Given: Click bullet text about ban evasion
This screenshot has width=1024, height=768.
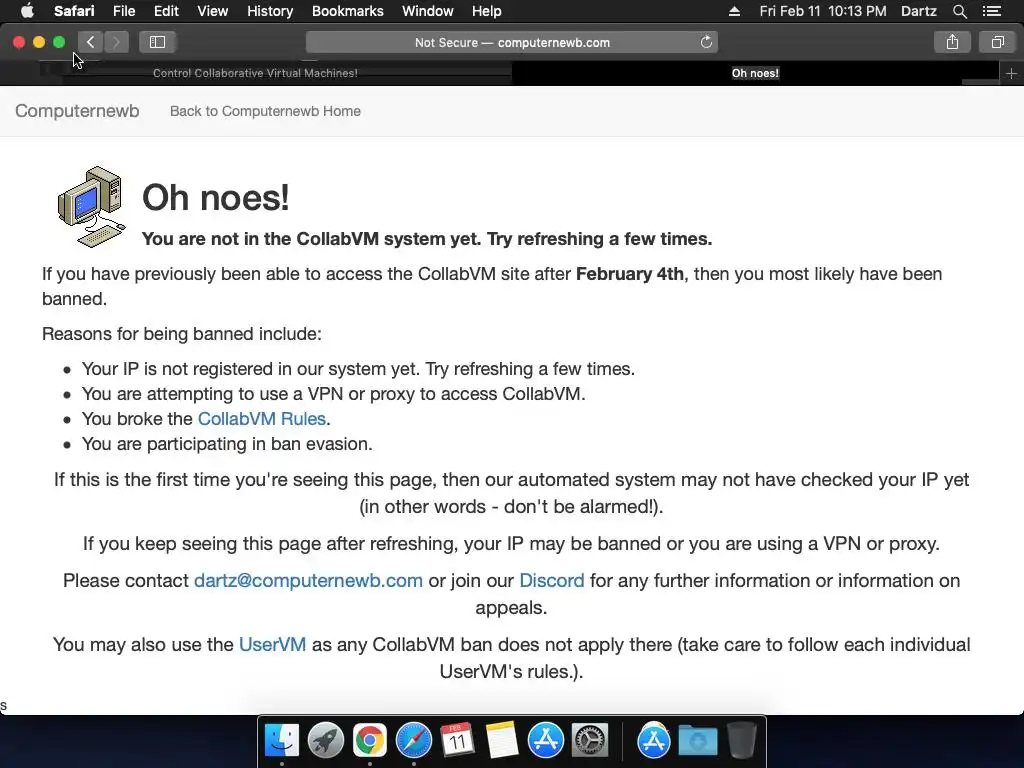Looking at the screenshot, I should 227,444.
